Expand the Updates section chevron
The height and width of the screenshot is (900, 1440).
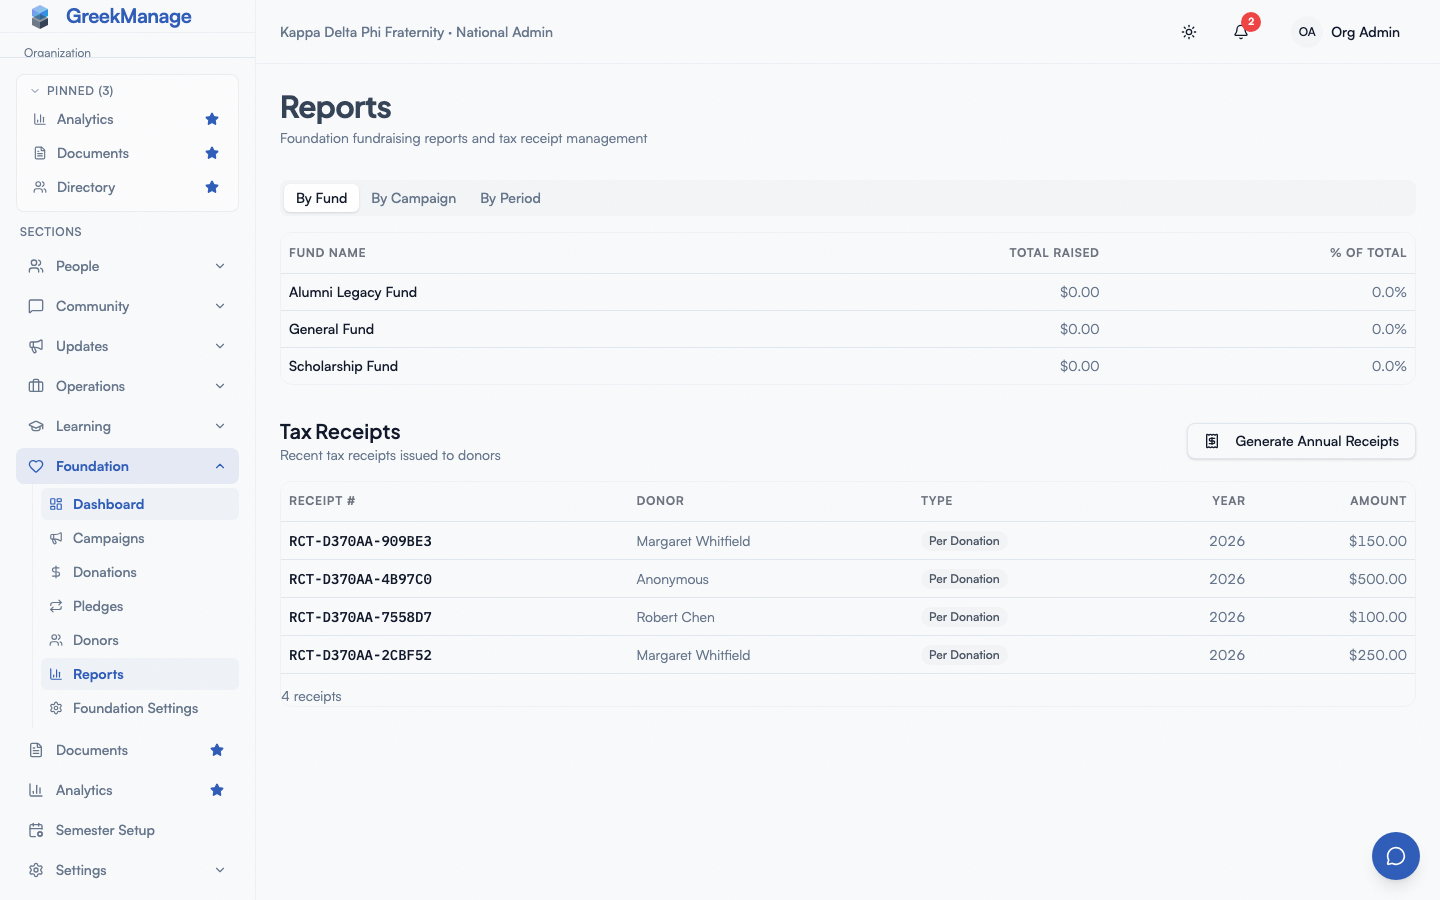point(220,346)
